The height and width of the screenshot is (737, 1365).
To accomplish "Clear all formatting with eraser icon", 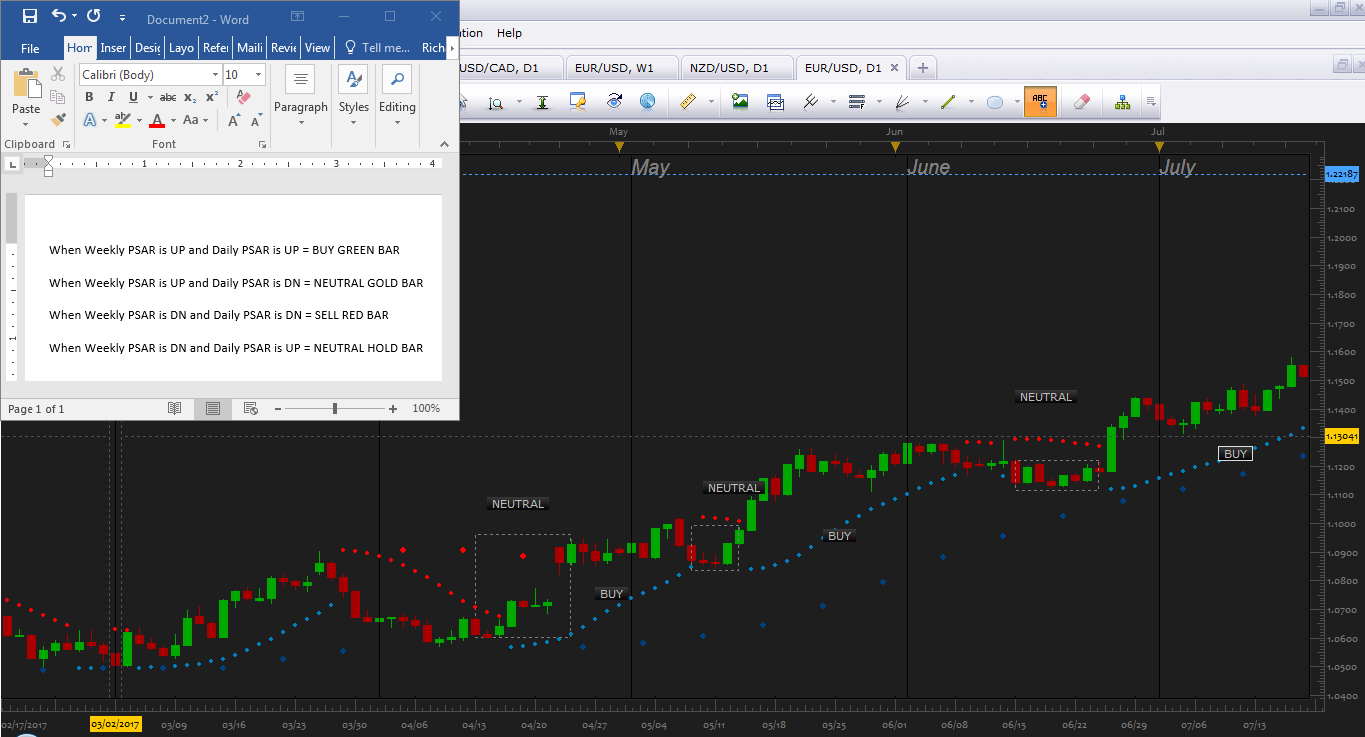I will click(244, 97).
